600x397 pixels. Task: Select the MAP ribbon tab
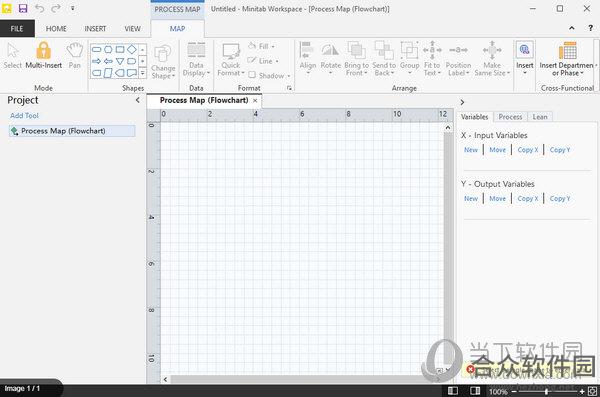178,28
